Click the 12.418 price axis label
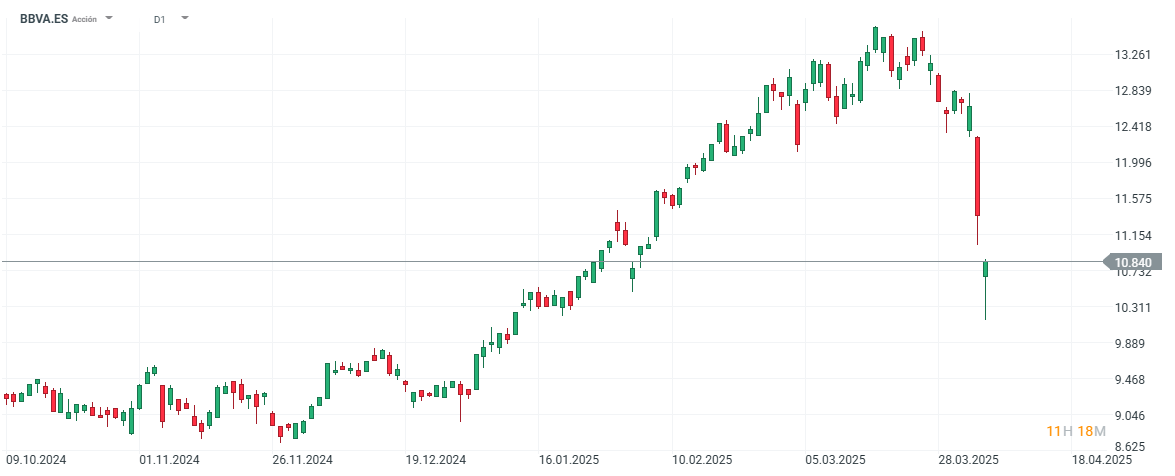 tap(1133, 127)
